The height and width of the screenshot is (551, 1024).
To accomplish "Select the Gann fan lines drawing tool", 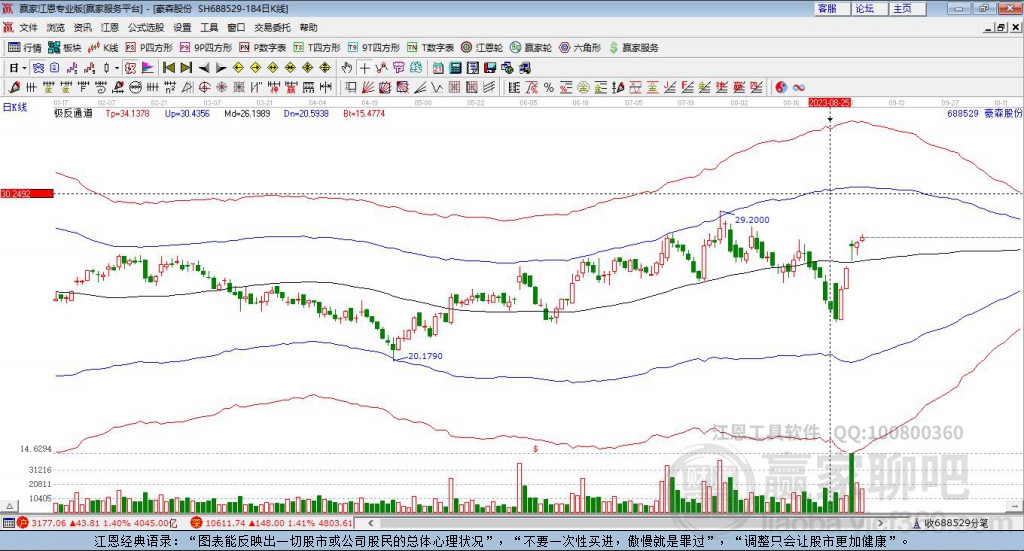I will pyautogui.click(x=368, y=87).
